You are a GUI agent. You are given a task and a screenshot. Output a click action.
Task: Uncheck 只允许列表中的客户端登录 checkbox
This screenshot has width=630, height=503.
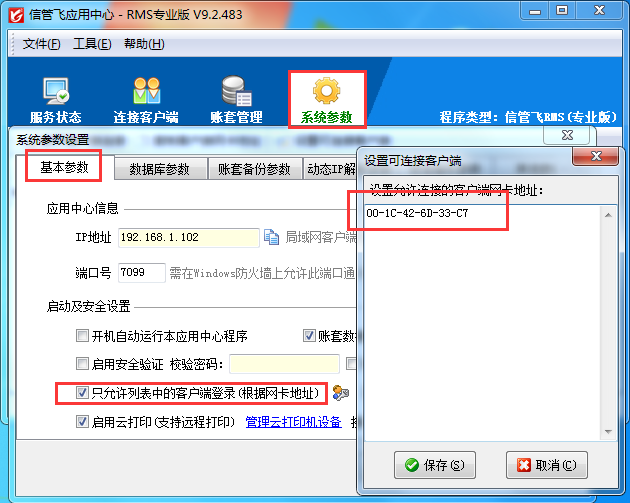(82, 393)
